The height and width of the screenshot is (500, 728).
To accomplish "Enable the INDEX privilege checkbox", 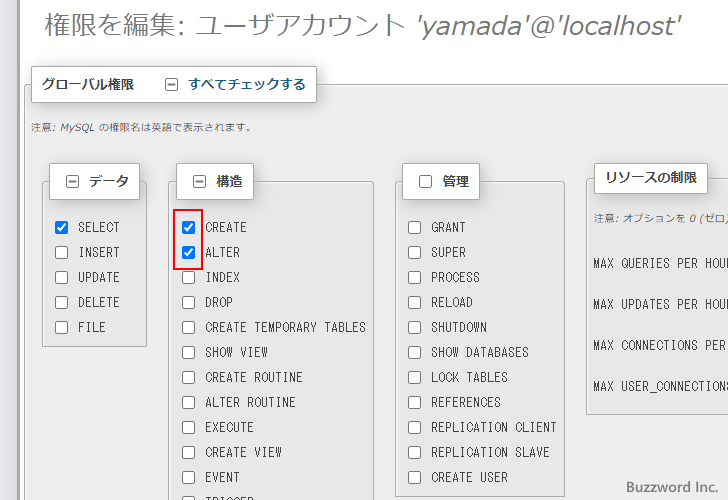I will point(188,278).
